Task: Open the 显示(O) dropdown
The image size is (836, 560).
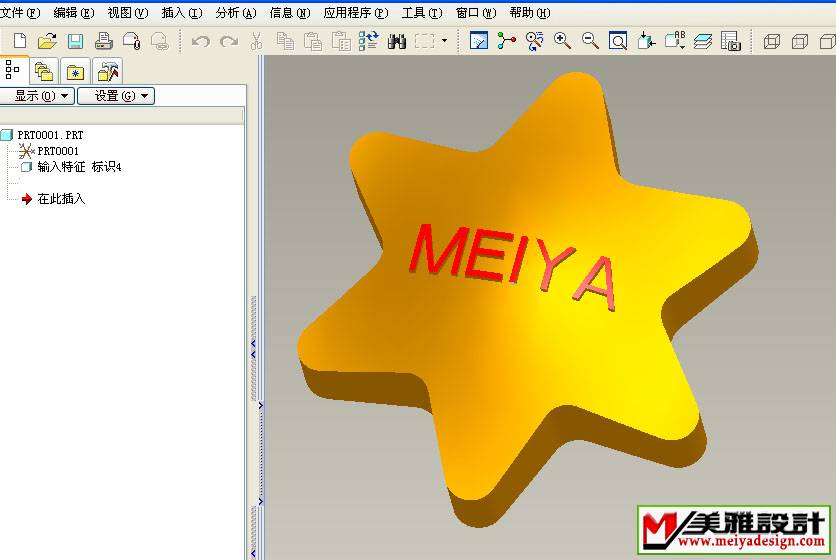Action: point(36,96)
